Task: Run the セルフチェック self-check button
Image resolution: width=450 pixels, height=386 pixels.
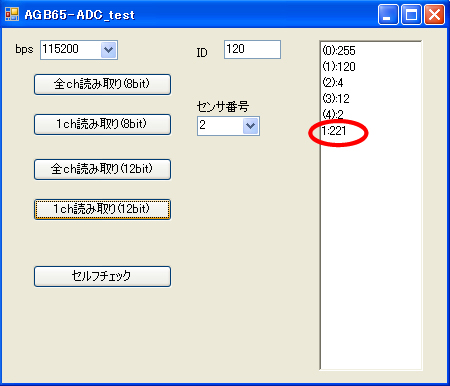Action: point(102,276)
